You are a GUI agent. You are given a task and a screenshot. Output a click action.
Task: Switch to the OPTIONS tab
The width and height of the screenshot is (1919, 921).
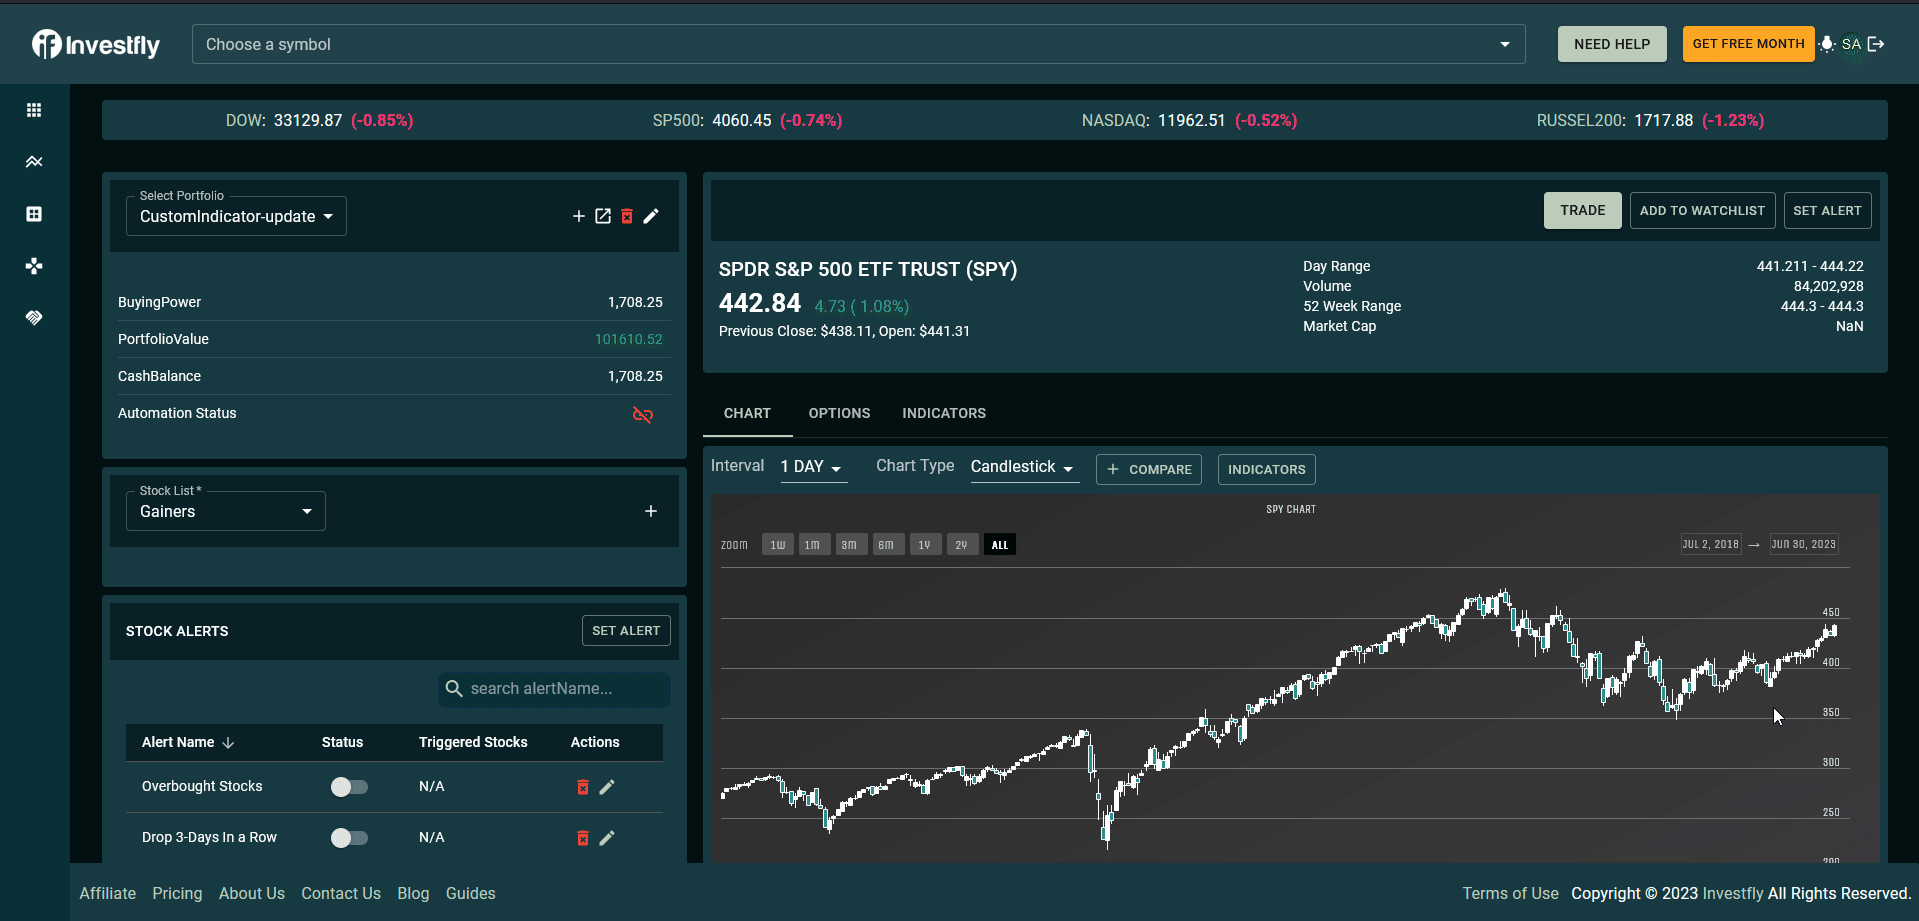pos(839,413)
